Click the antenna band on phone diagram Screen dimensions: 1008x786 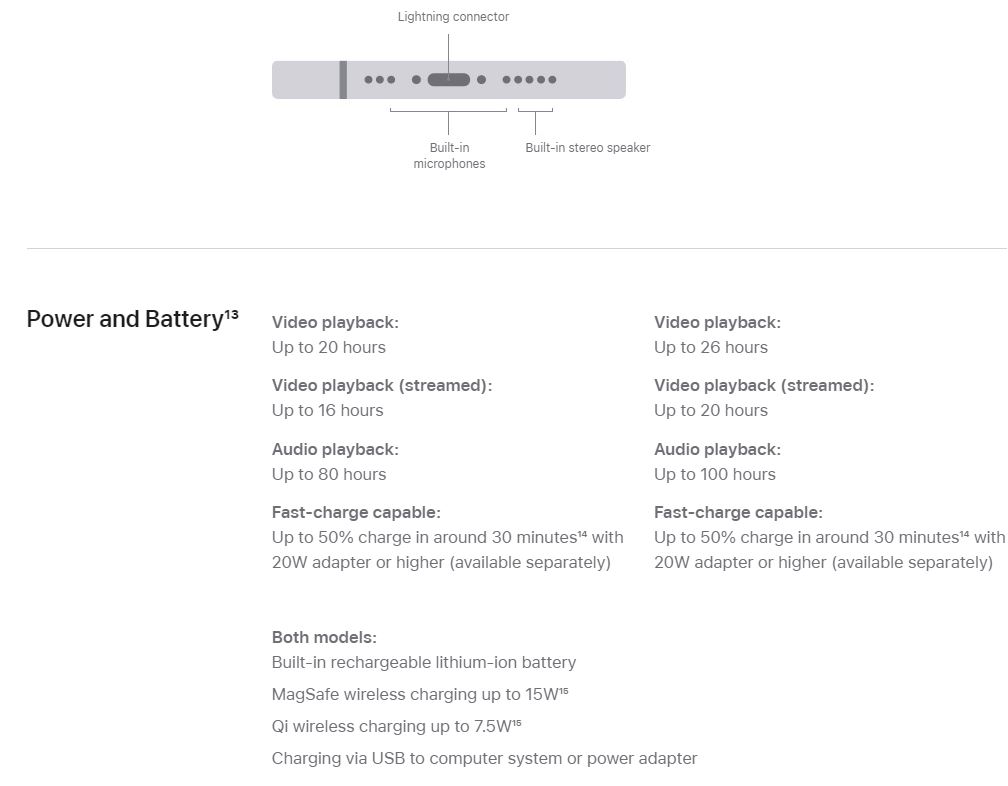coord(343,80)
